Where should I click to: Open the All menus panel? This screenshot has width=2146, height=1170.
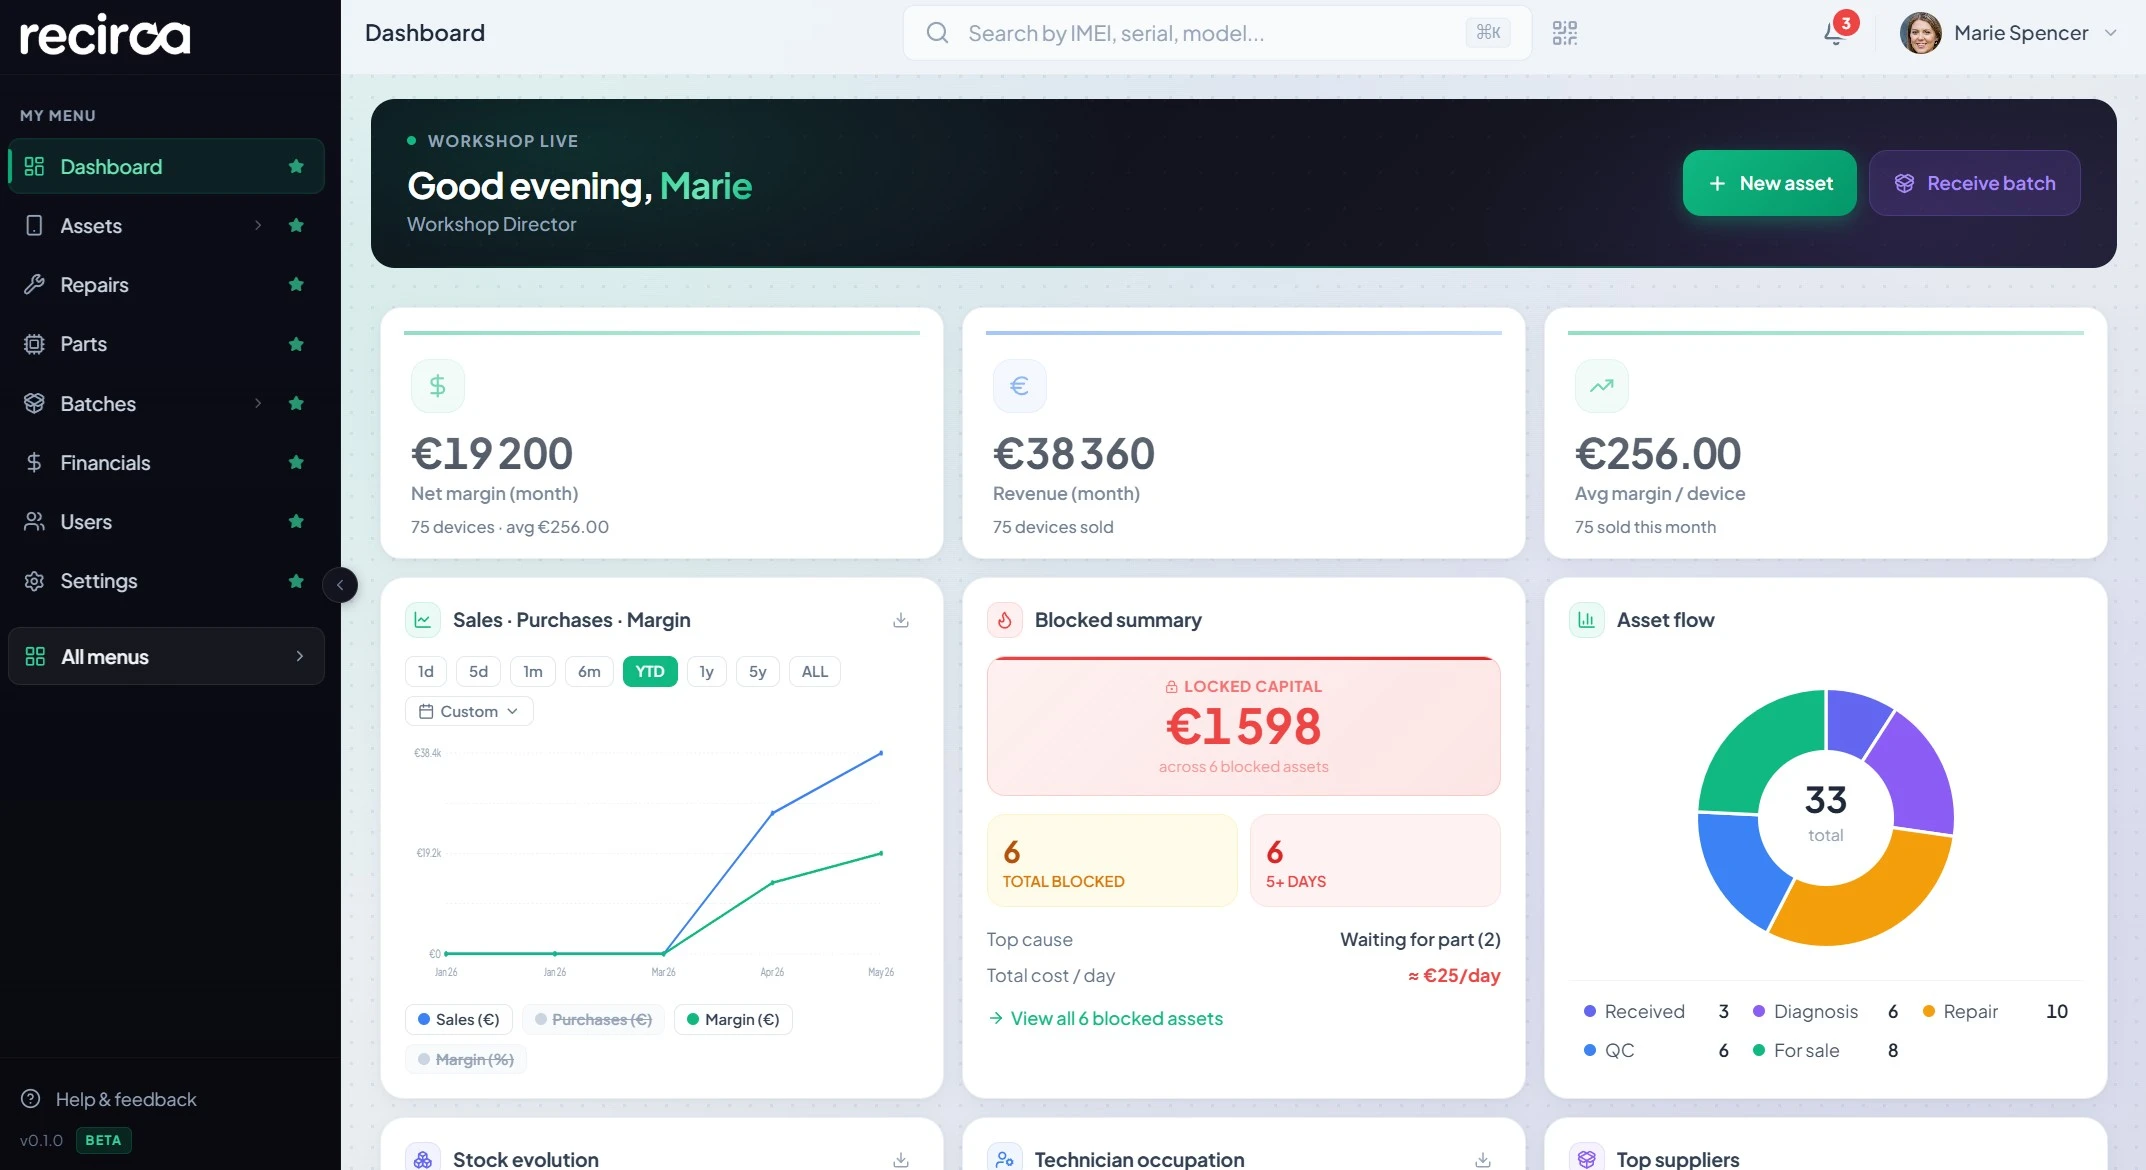[166, 656]
